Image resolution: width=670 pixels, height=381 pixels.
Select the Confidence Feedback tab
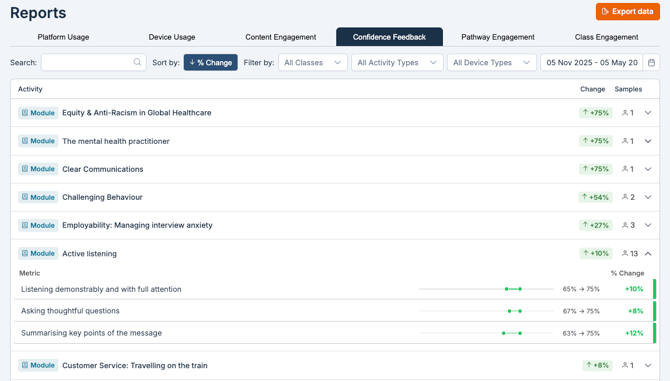point(389,37)
